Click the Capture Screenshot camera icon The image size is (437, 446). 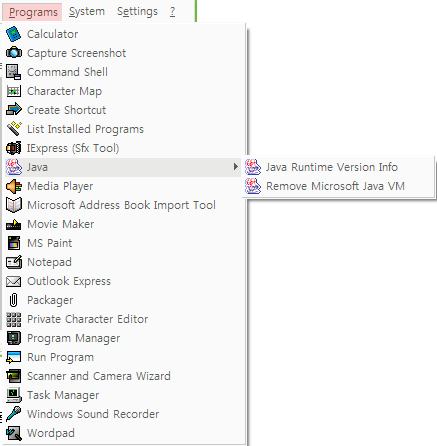[x=14, y=53]
